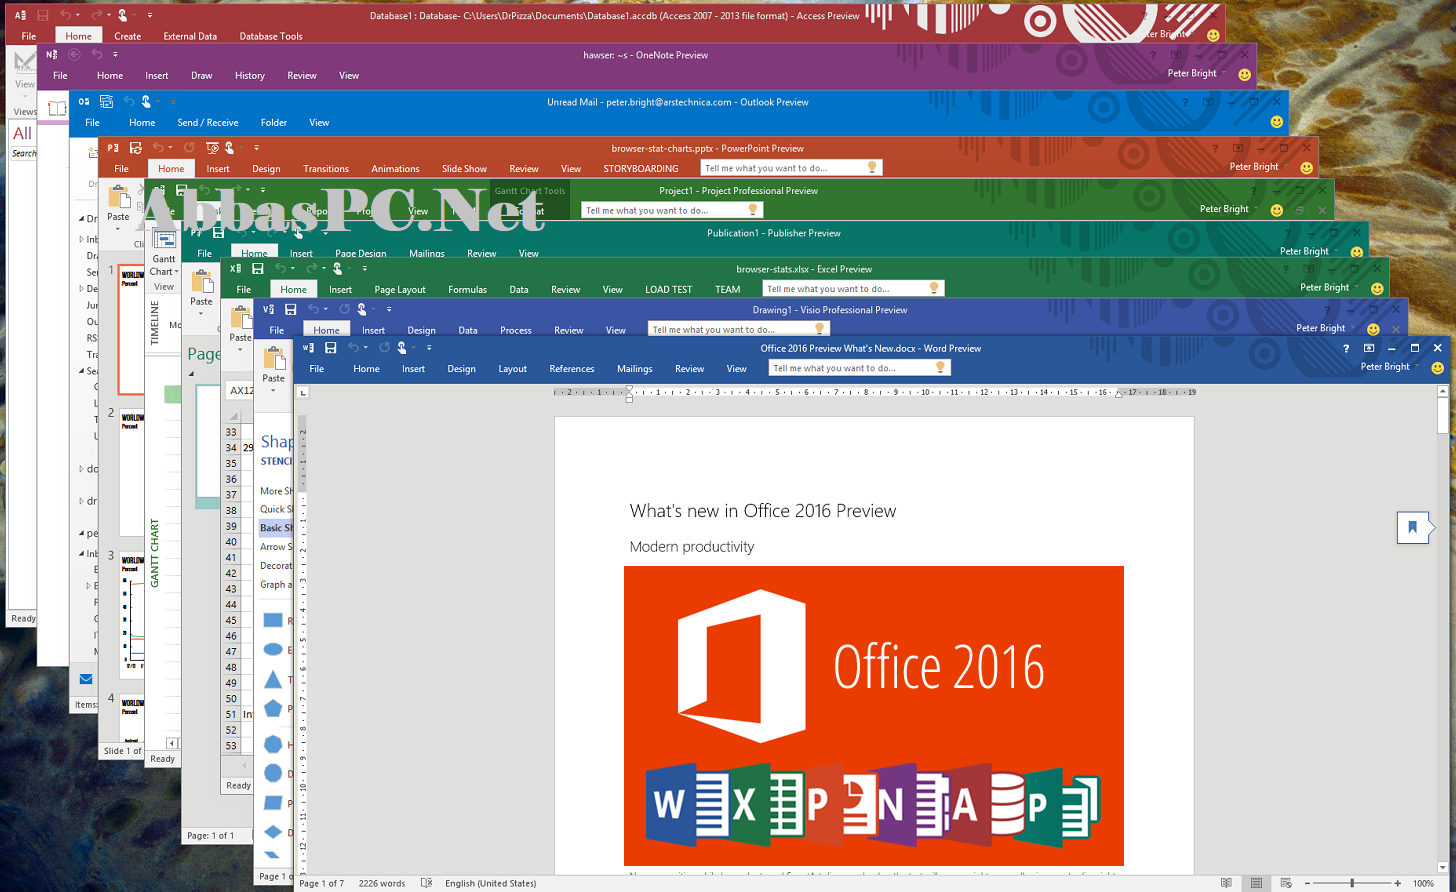This screenshot has height=892, width=1456.
Task: Click the Paste icon in the PowerPoint ribbon
Action: (x=118, y=198)
